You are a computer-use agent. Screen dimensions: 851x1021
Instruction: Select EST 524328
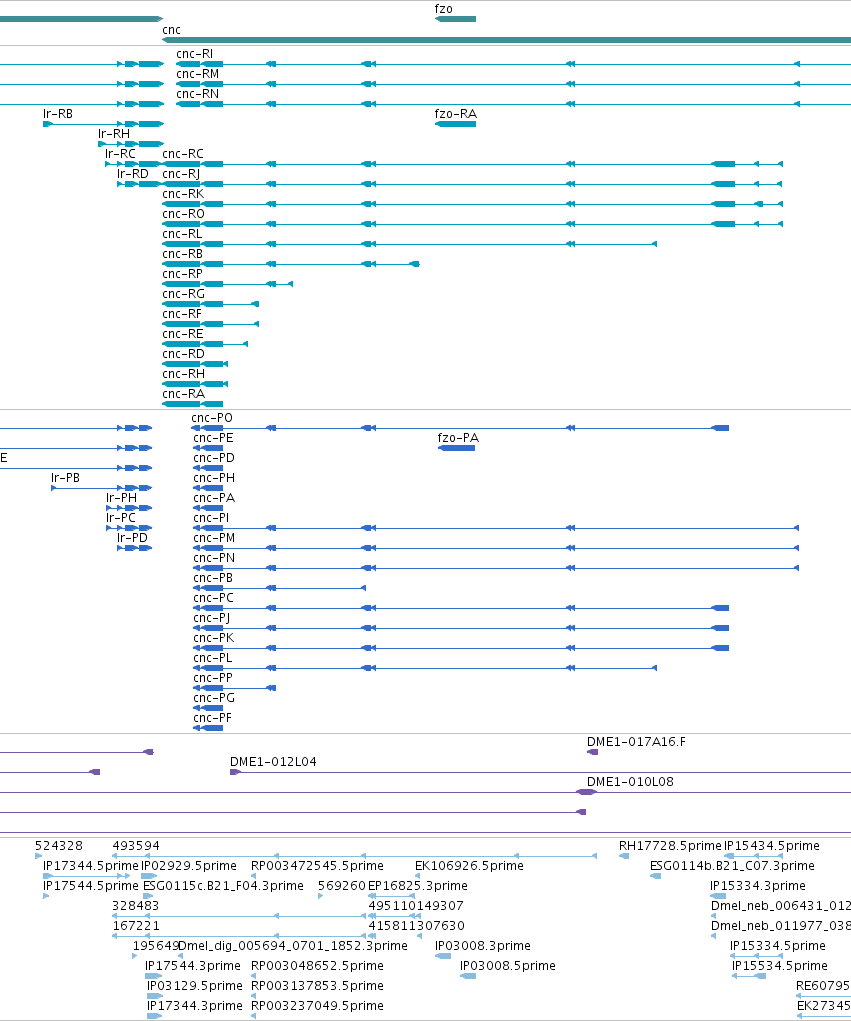pos(59,846)
